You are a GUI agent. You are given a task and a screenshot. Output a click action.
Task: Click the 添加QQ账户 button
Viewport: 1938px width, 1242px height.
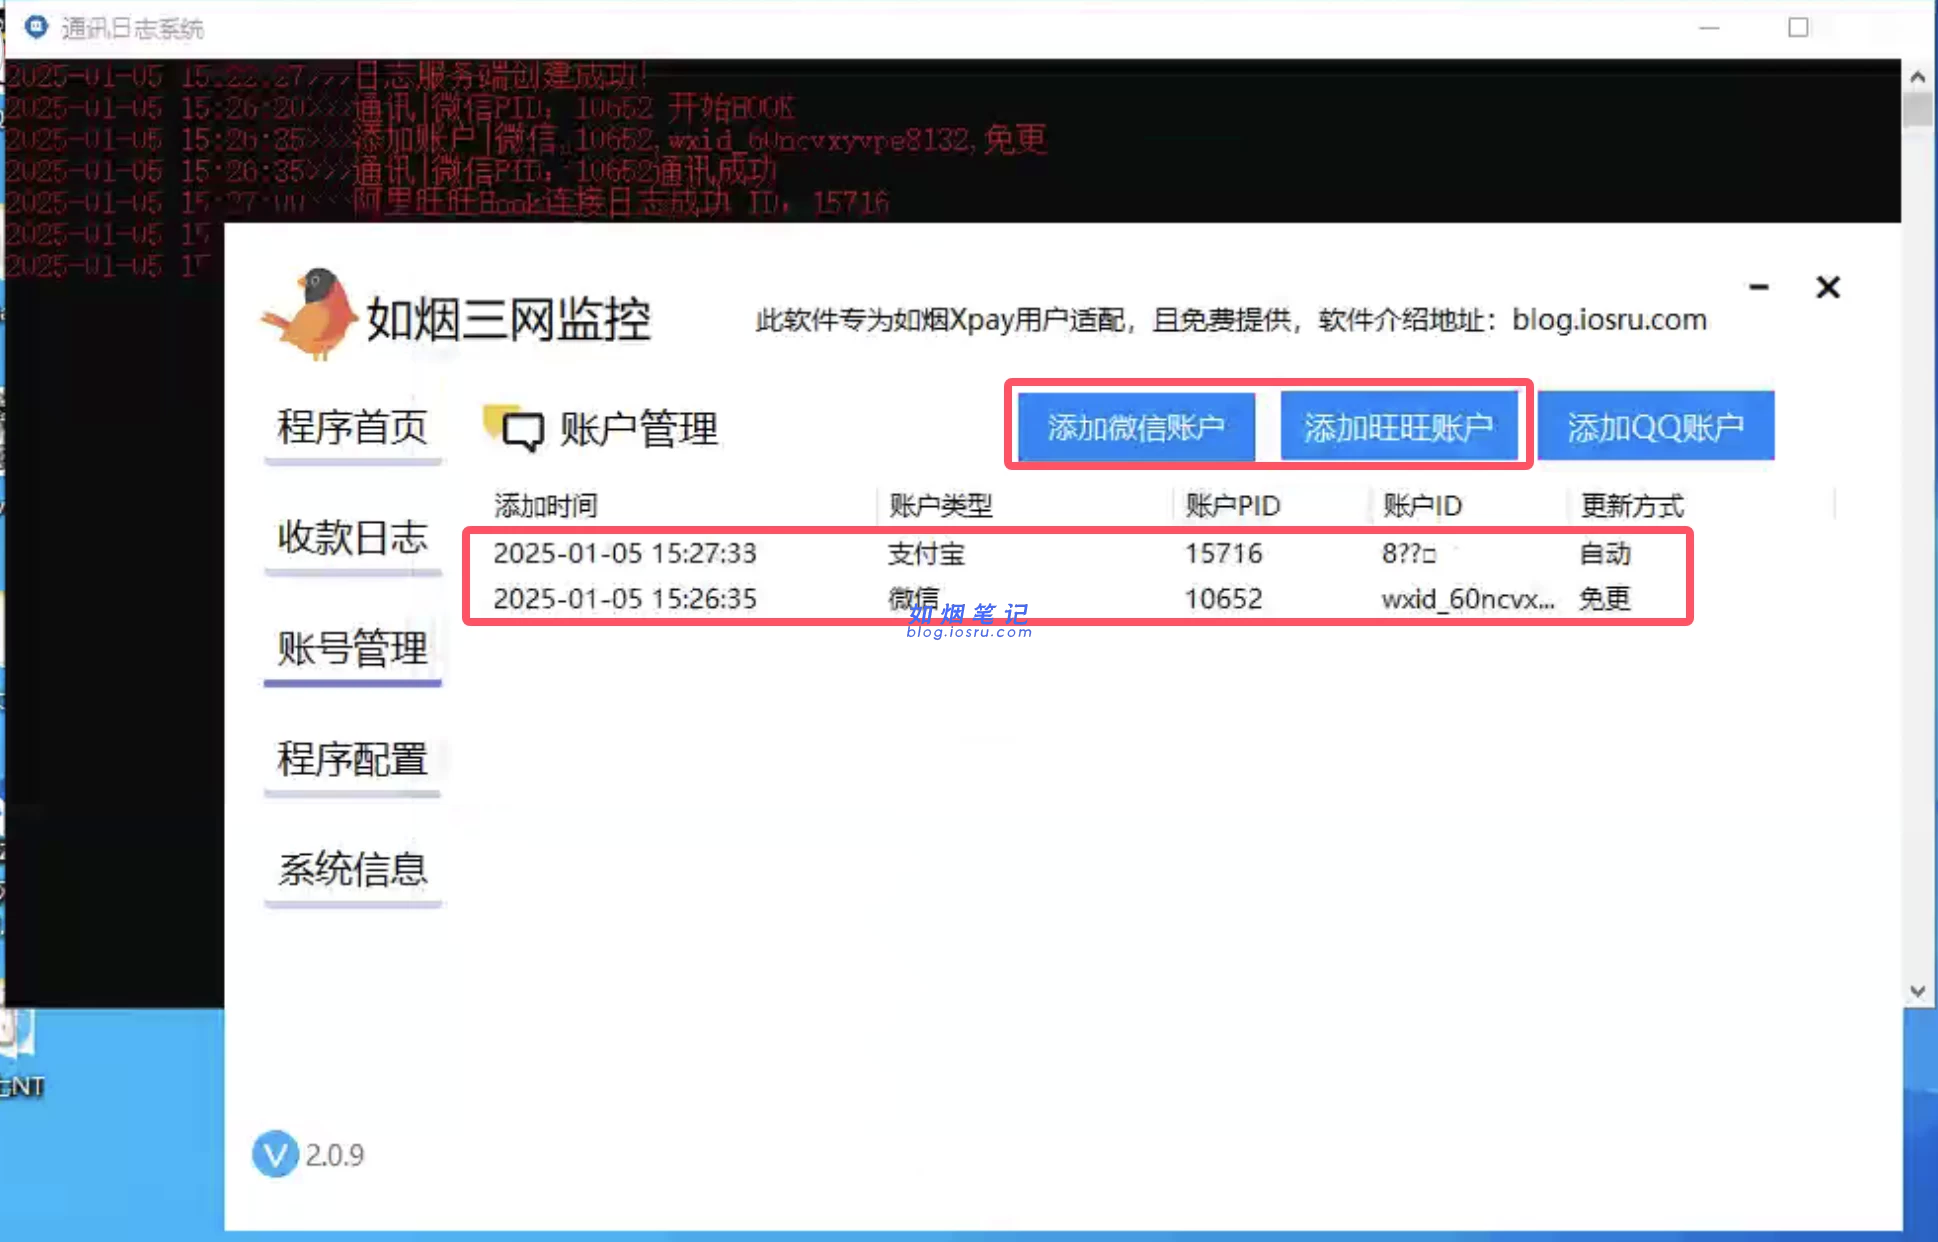1656,427
